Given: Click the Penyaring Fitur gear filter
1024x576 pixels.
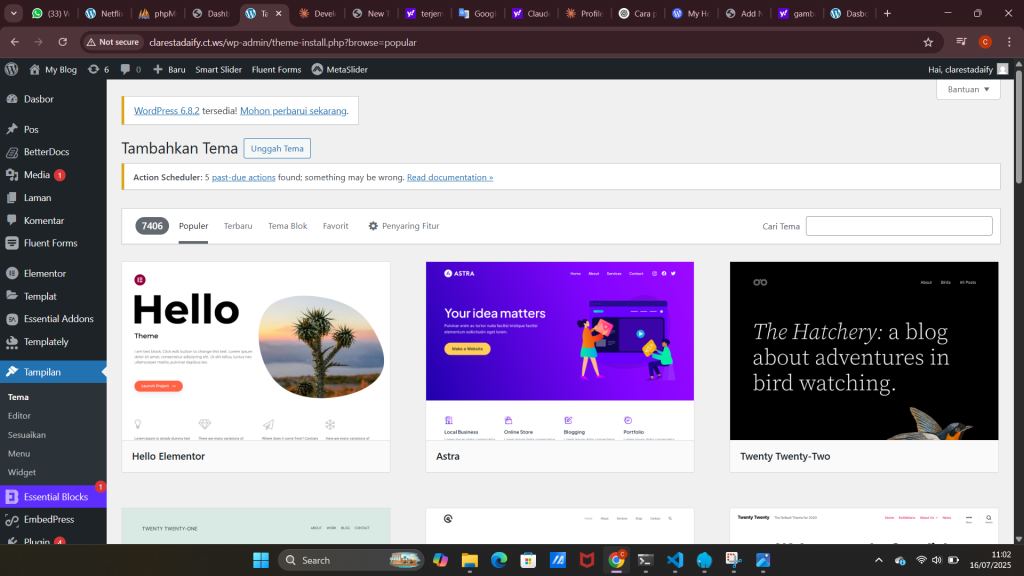Looking at the screenshot, I should (x=403, y=226).
